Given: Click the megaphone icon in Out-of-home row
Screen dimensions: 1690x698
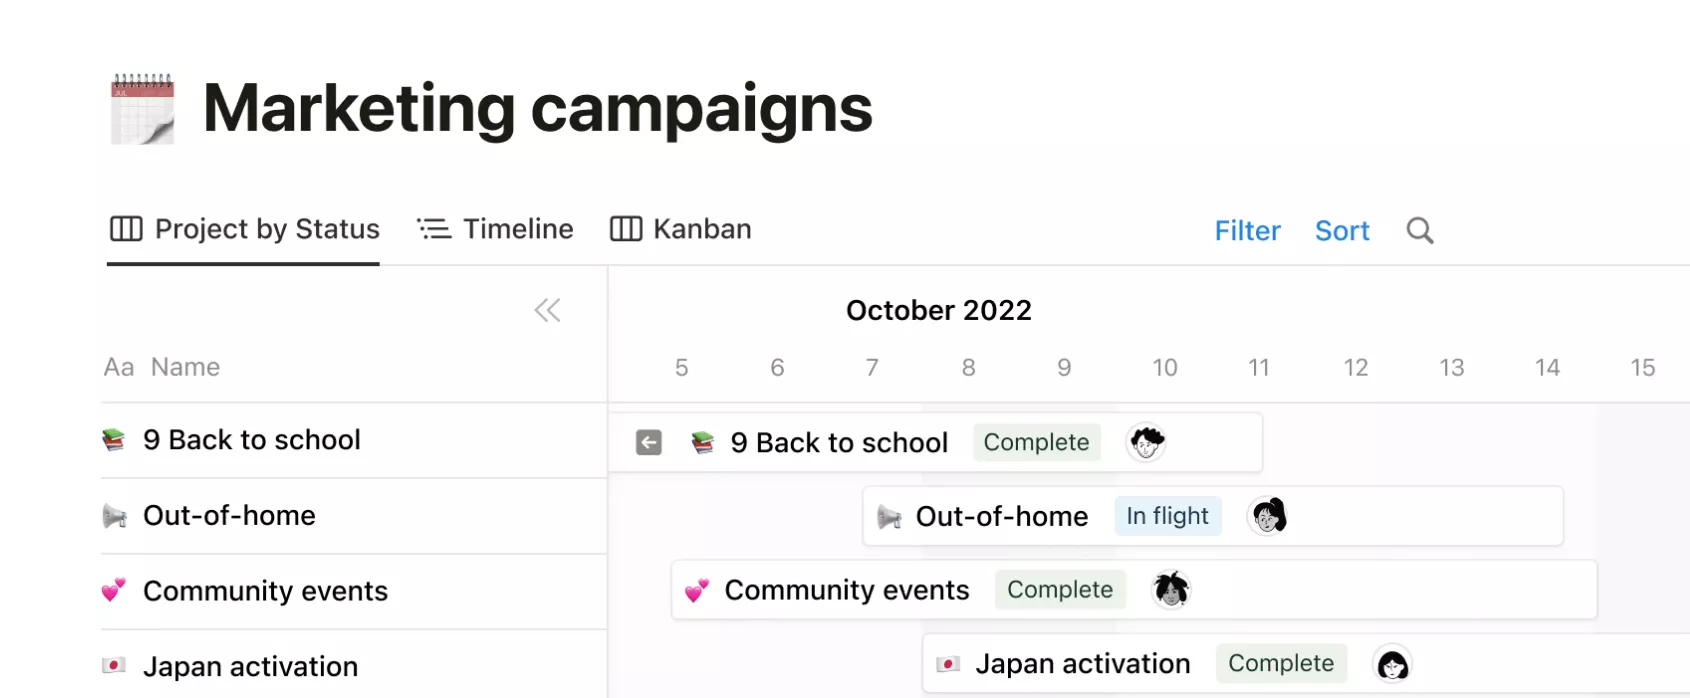Looking at the screenshot, I should [114, 516].
